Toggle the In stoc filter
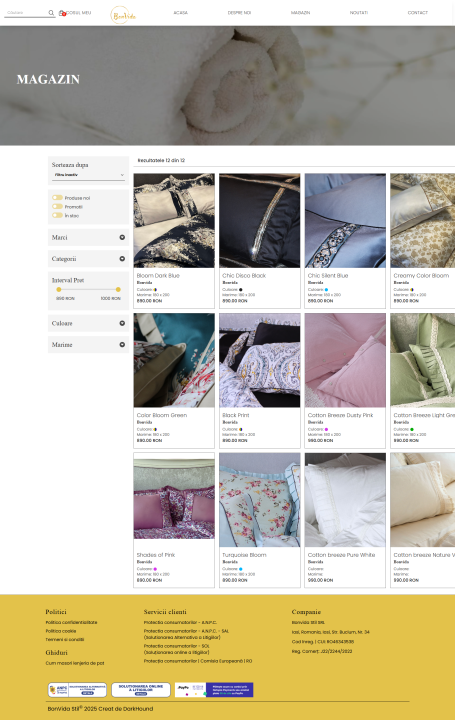The image size is (455, 720). [57, 215]
